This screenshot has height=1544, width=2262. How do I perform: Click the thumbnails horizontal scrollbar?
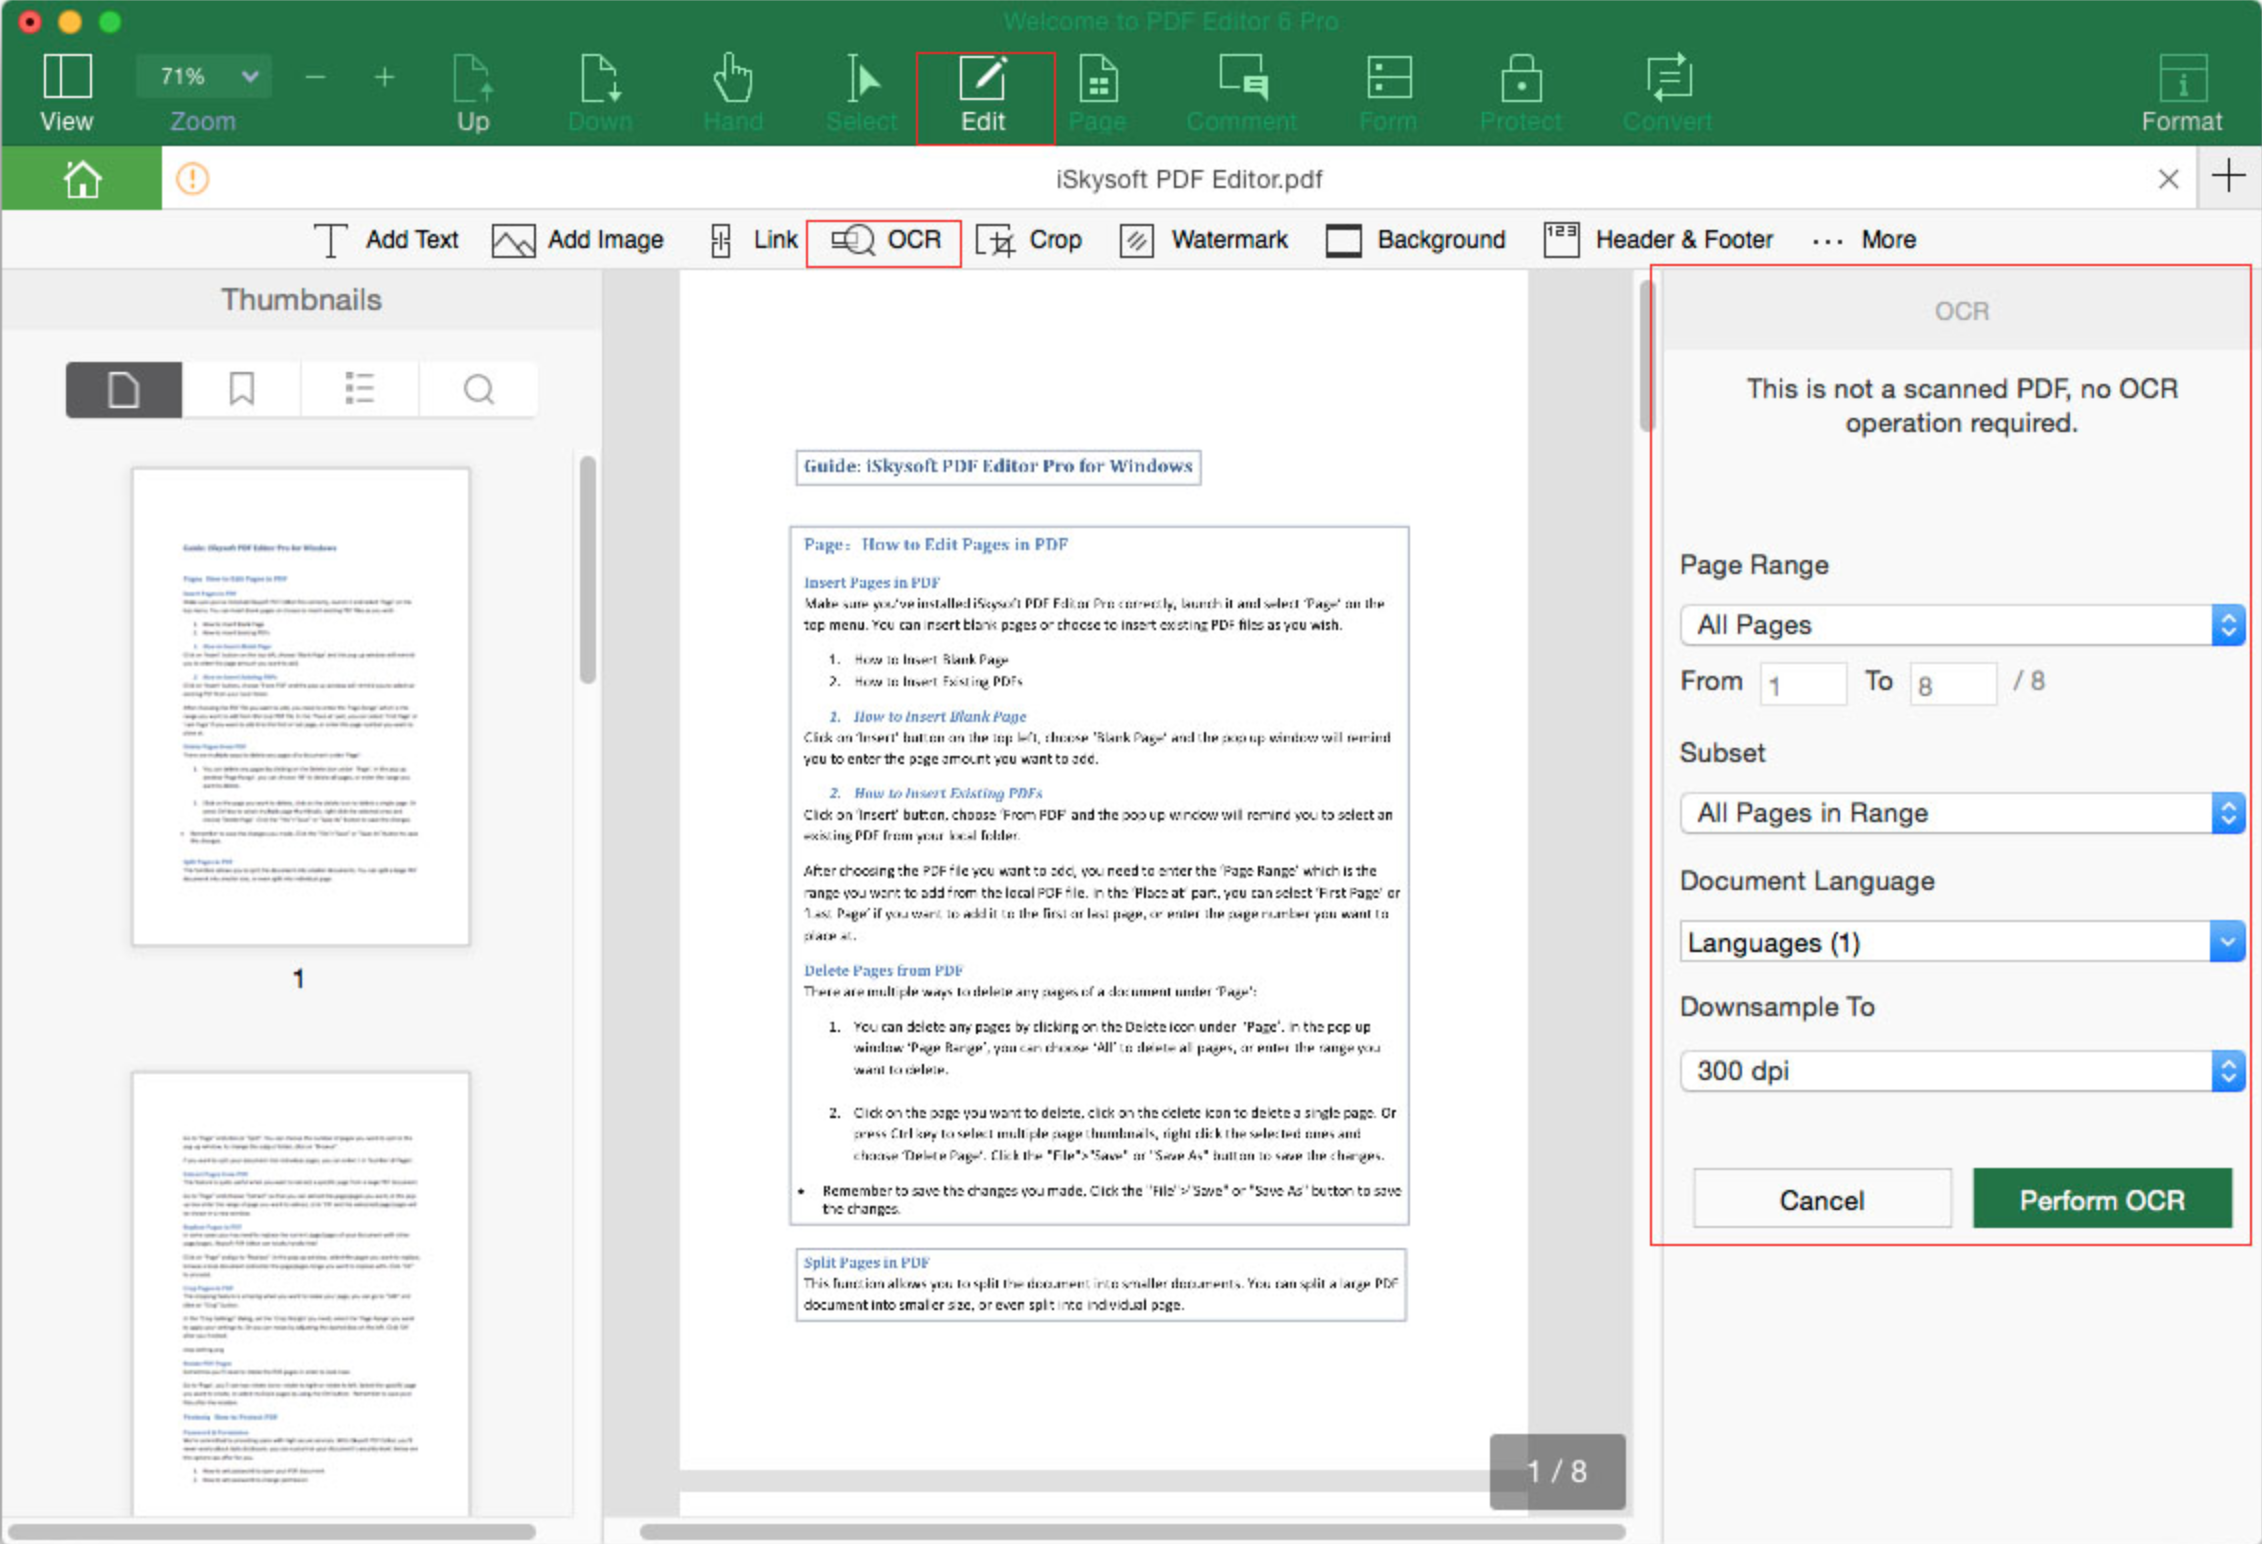272,1531
